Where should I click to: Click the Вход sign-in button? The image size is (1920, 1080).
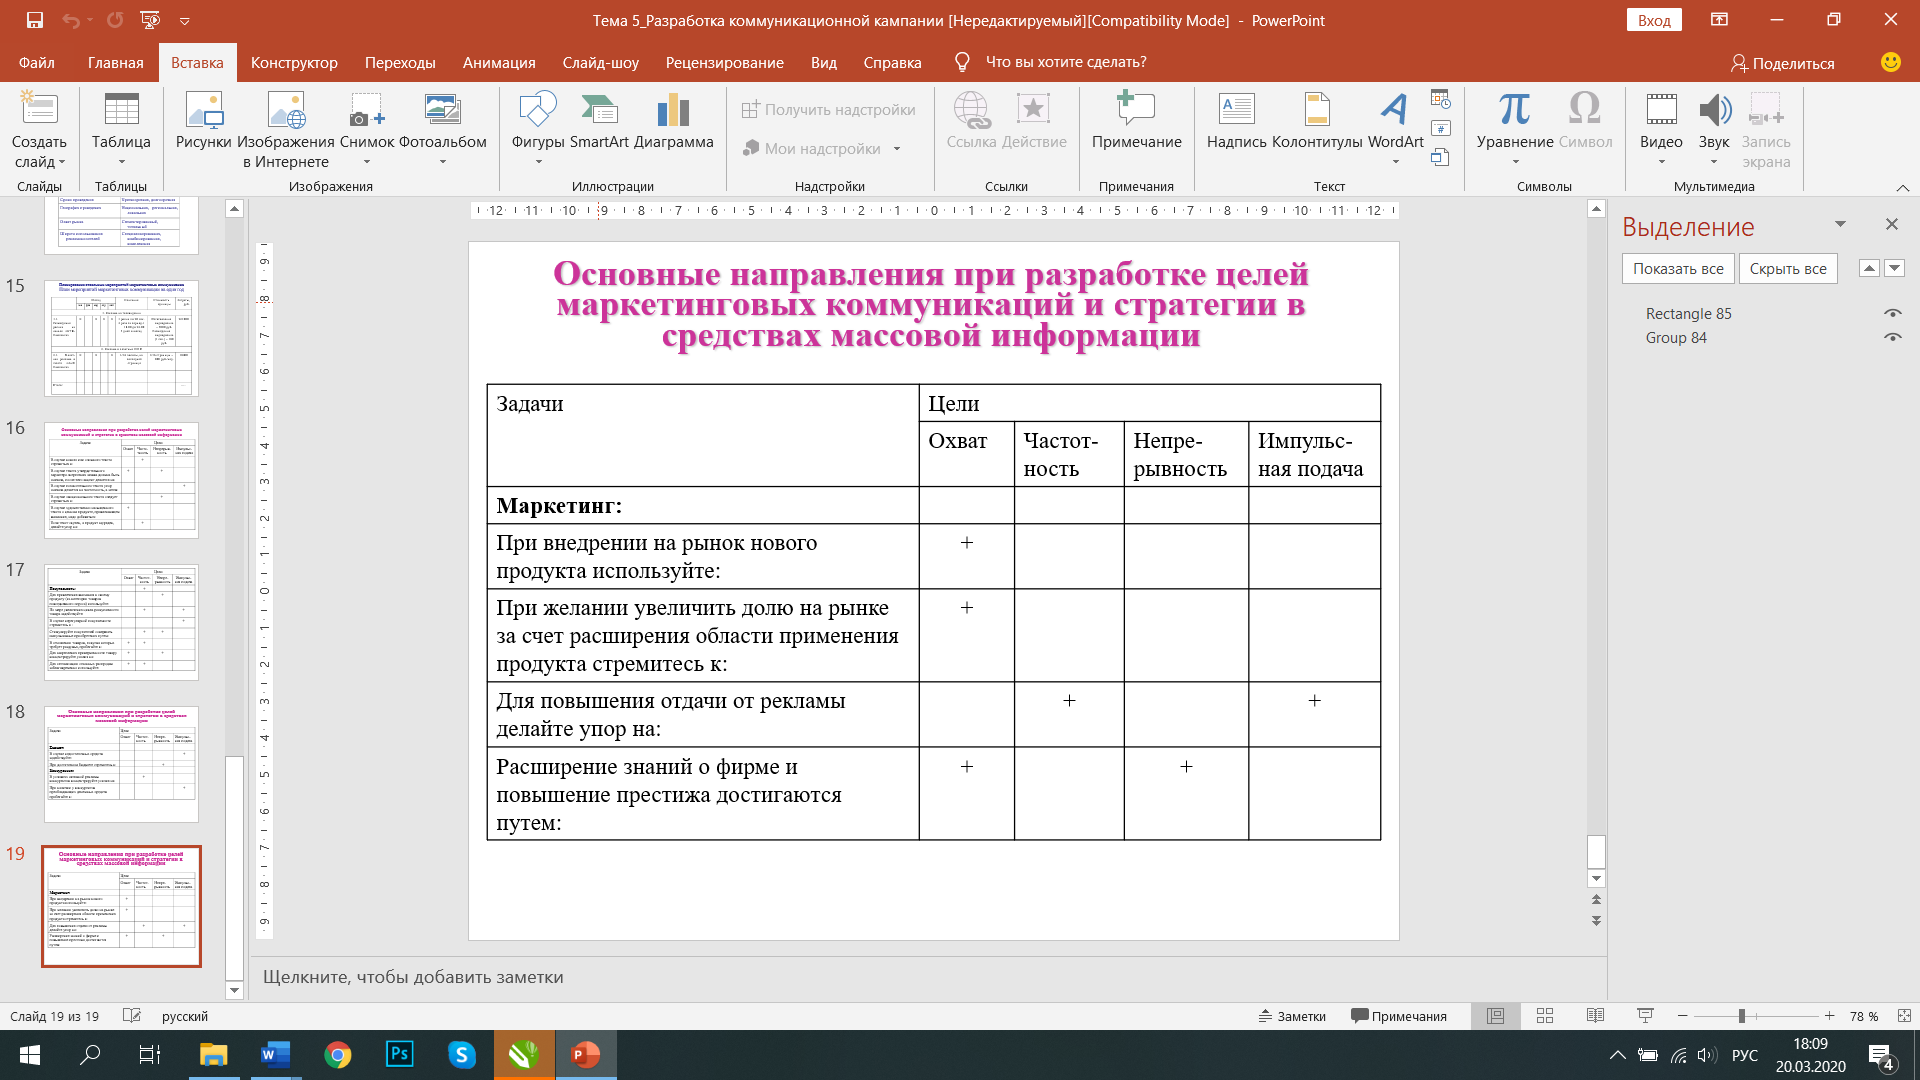click(1654, 20)
